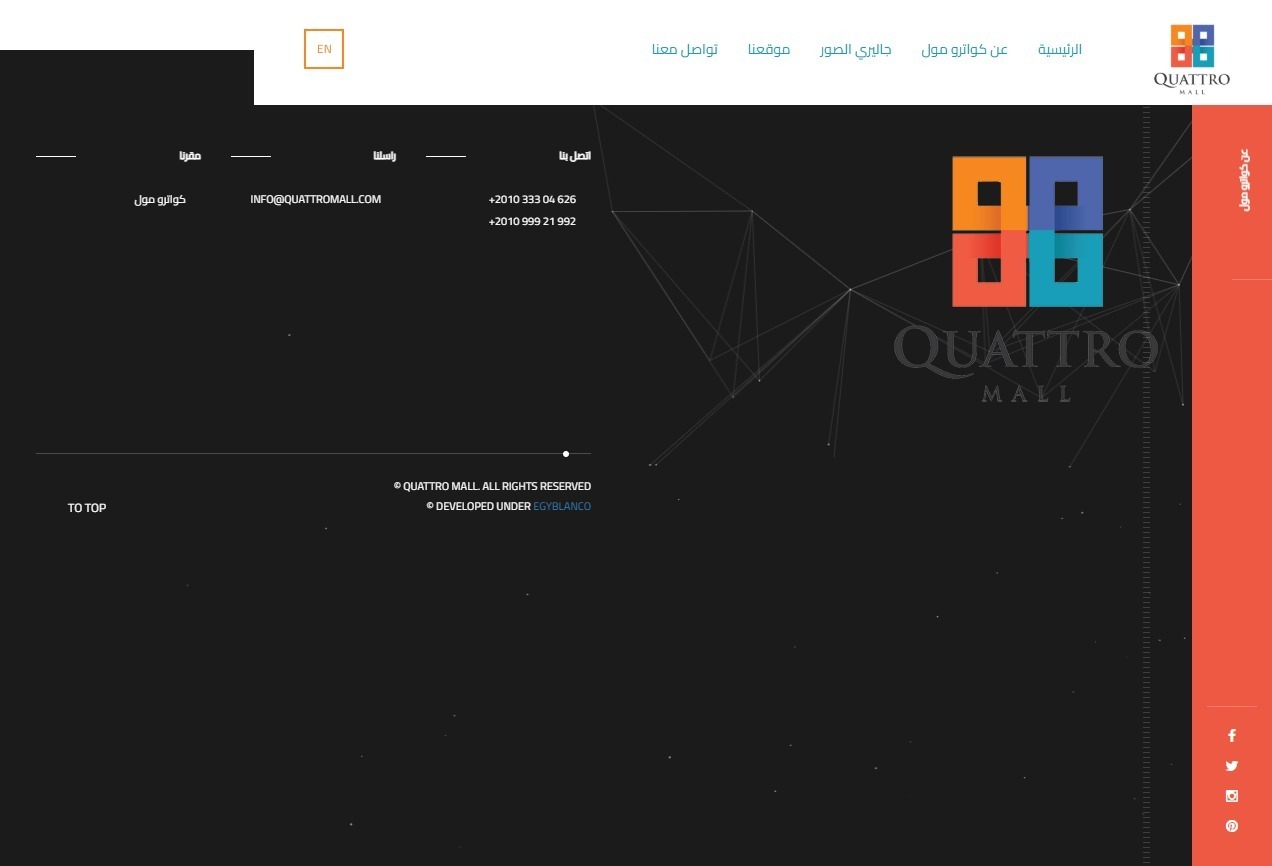Open the Twitter social icon
Image resolution: width=1272 pixels, height=866 pixels.
pos(1231,766)
